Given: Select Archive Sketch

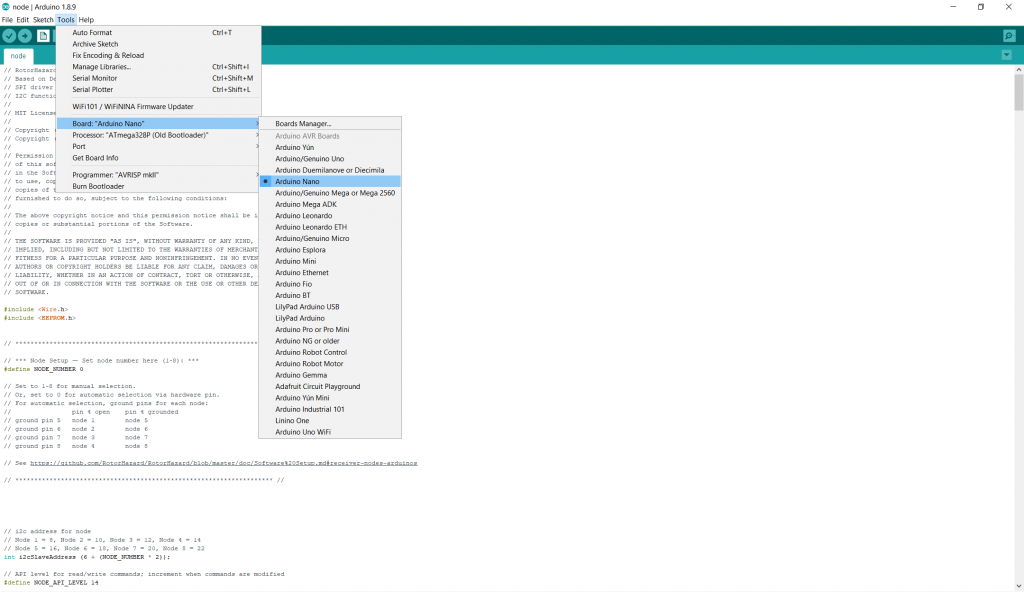Looking at the screenshot, I should 159,44.
